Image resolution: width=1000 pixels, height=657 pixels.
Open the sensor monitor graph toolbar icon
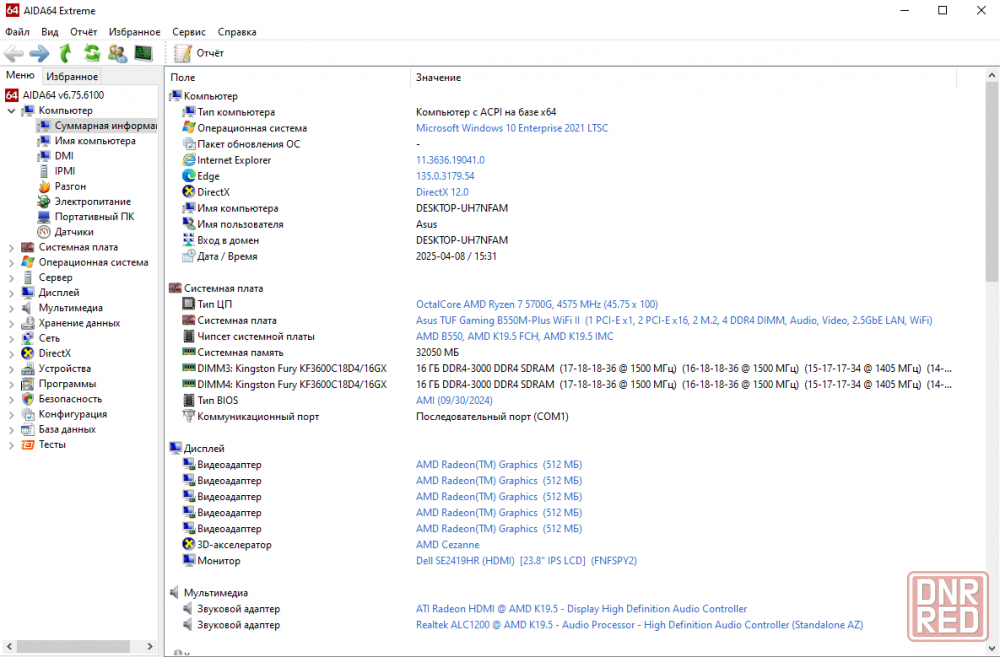point(143,54)
